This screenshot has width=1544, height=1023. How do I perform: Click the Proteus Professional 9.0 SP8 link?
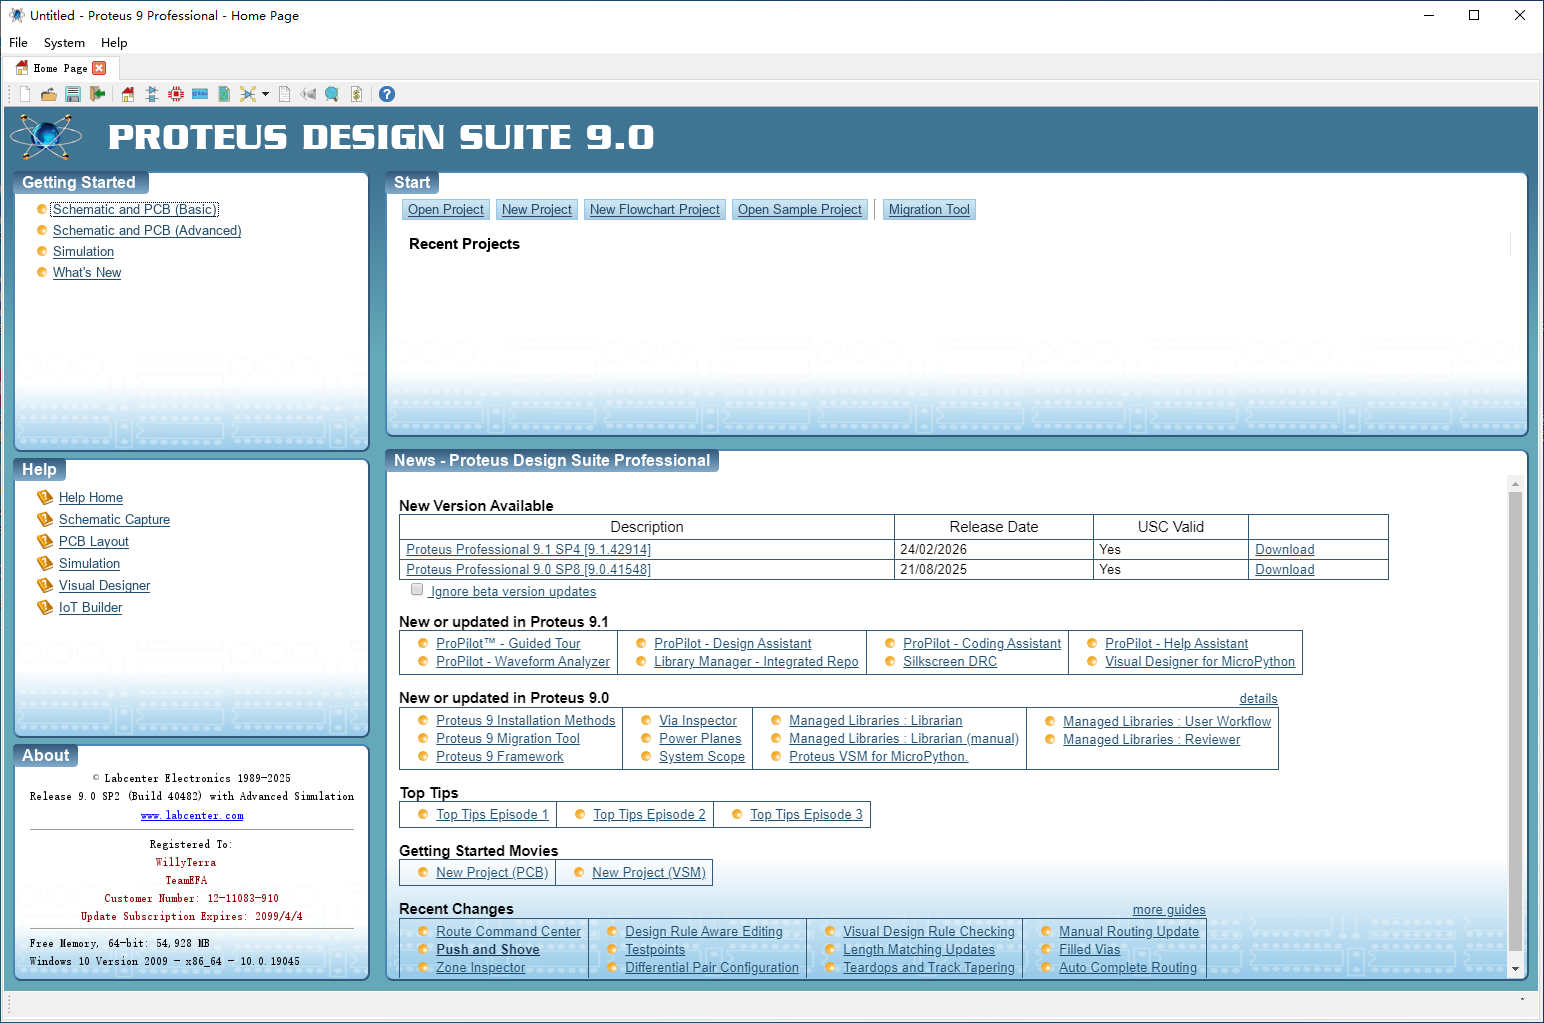pyautogui.click(x=528, y=569)
